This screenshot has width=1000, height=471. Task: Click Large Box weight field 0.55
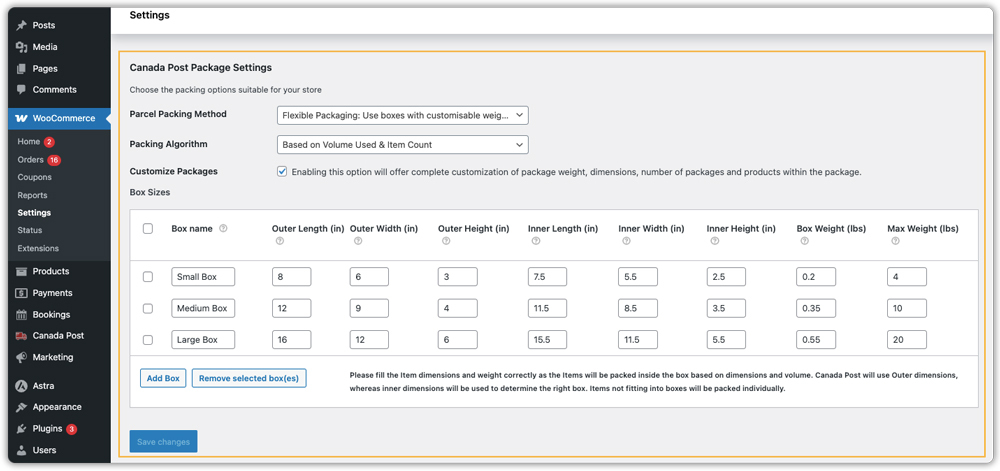pos(816,340)
